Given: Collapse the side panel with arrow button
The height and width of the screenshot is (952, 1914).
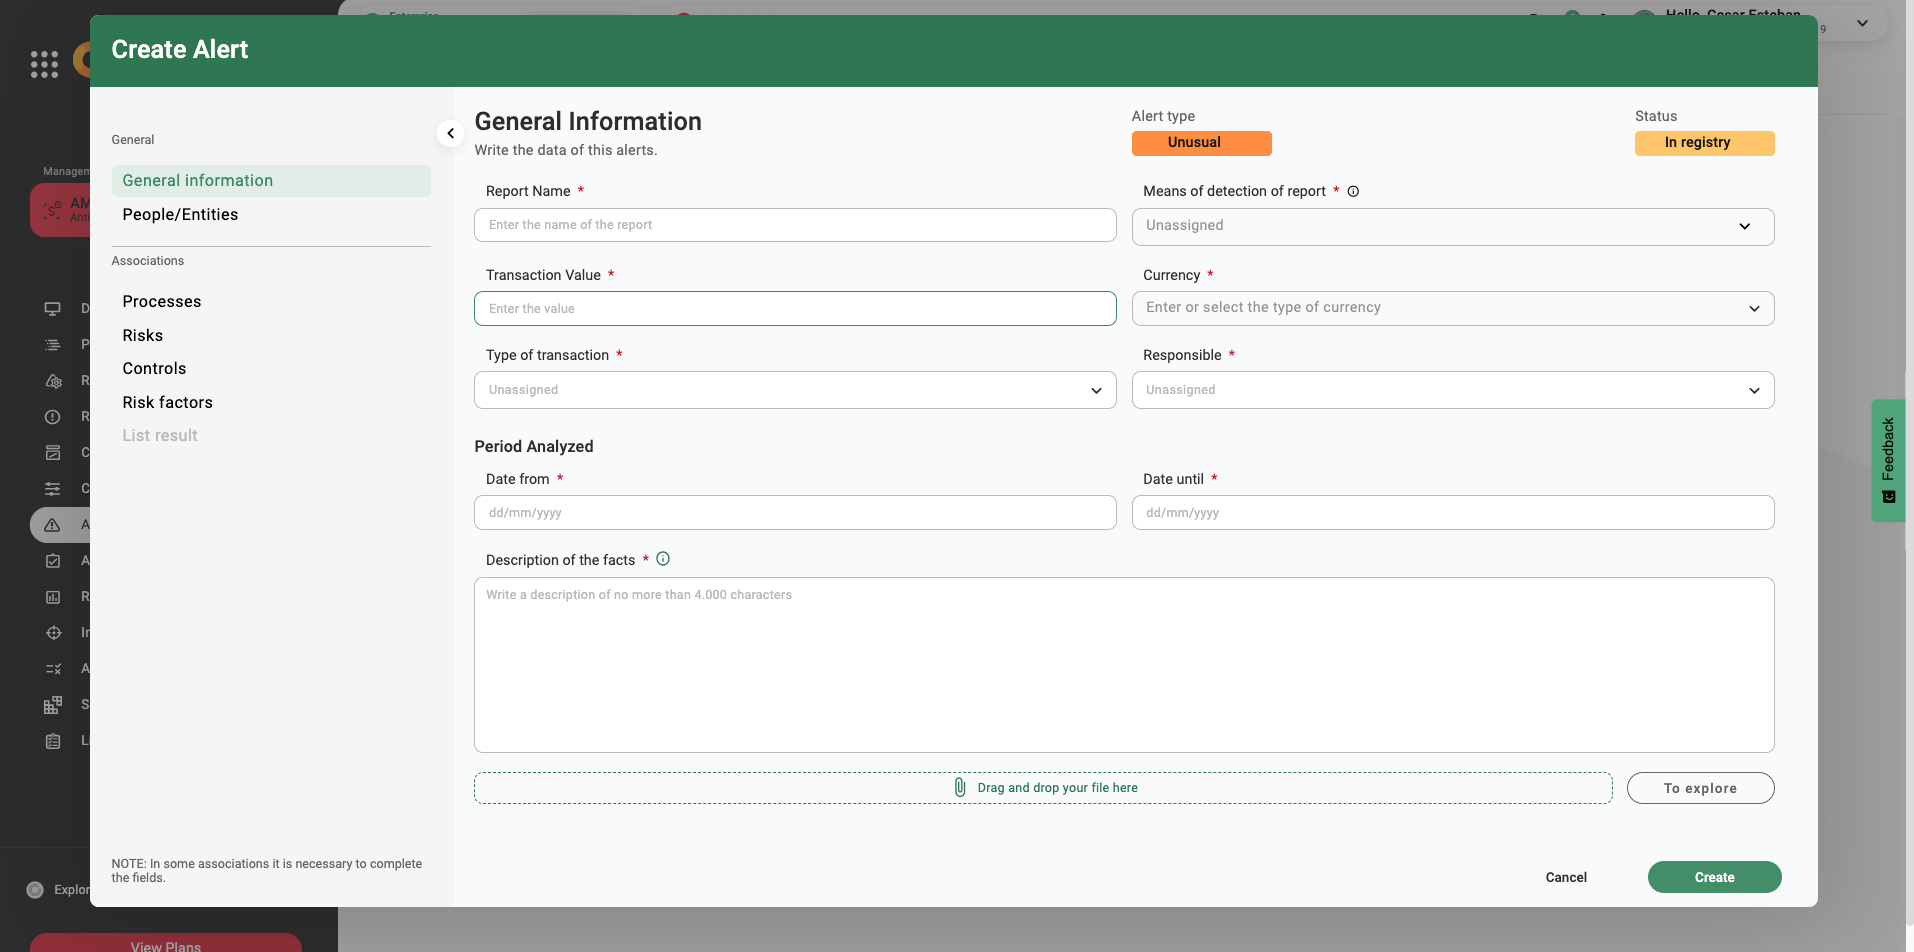Looking at the screenshot, I should (x=450, y=133).
